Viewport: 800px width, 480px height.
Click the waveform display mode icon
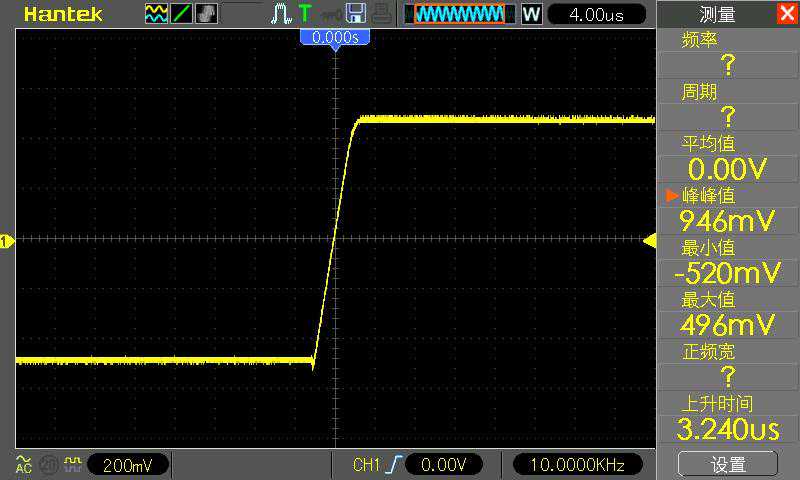[156, 14]
